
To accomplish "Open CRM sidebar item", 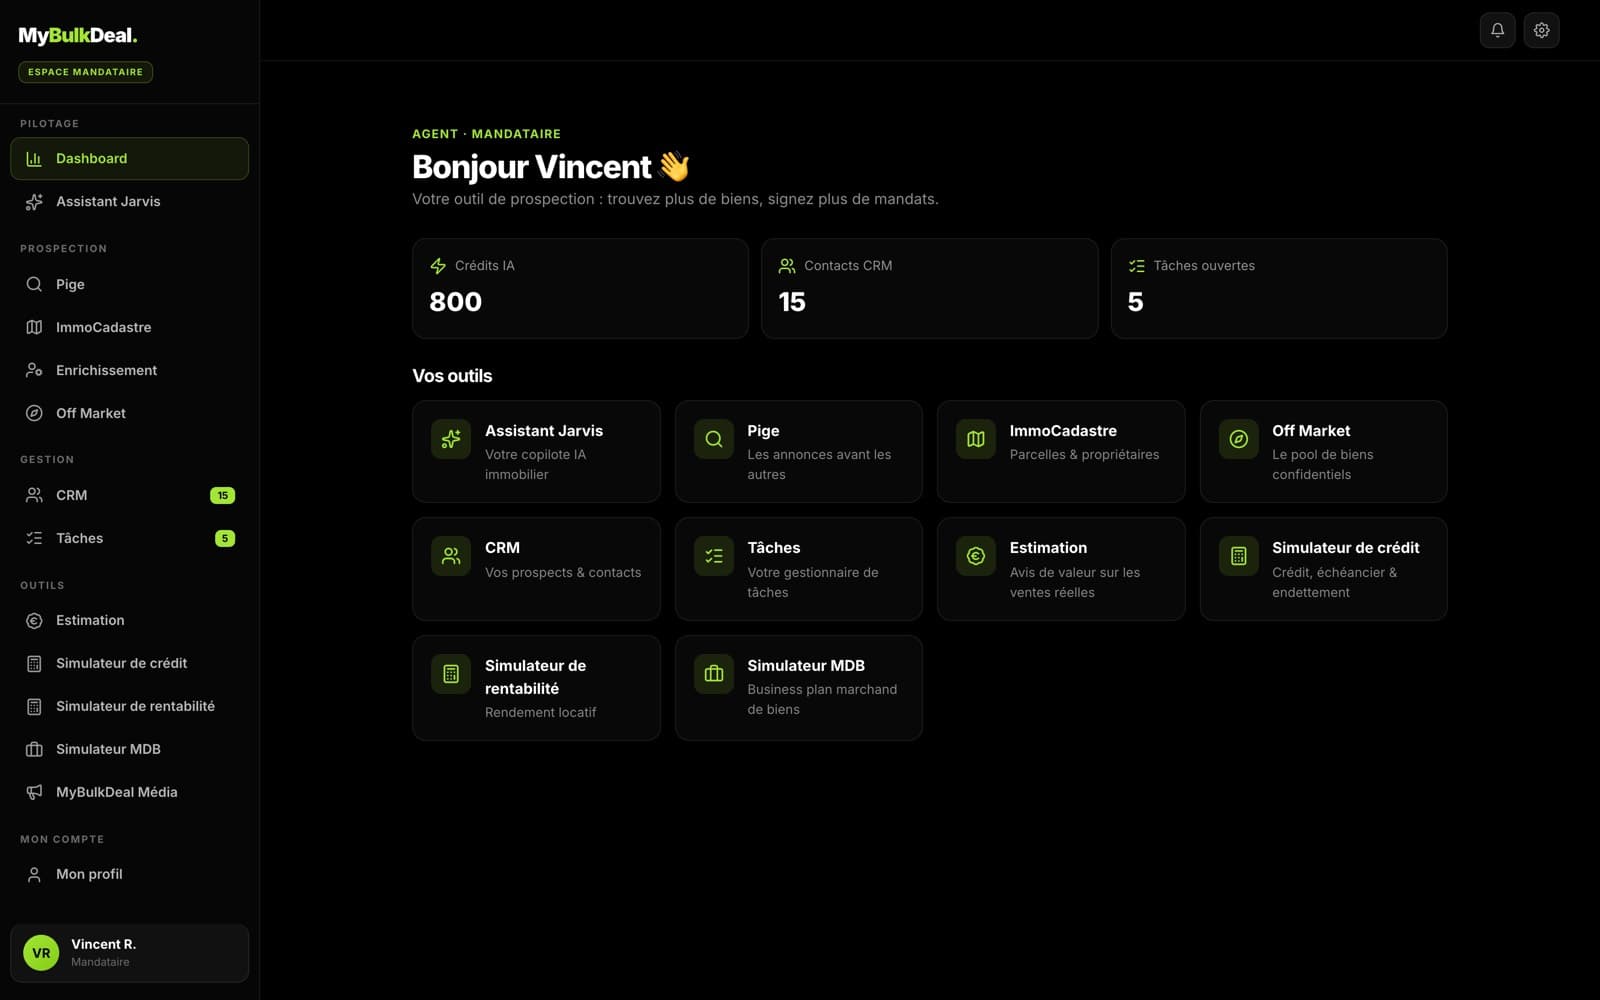I will (129, 495).
